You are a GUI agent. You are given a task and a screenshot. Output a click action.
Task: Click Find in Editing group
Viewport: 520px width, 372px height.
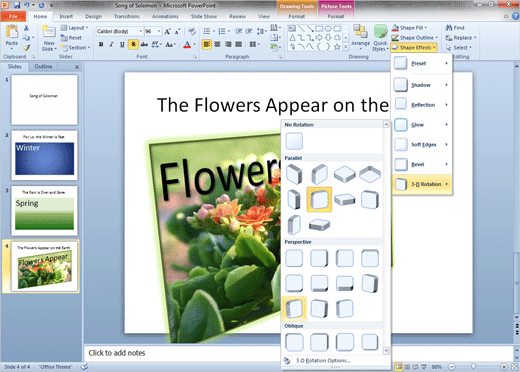click(x=455, y=28)
